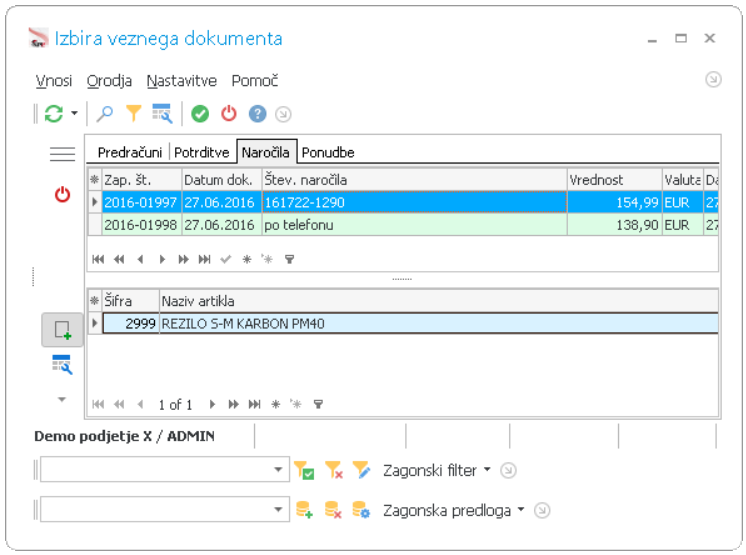
Task: Open the Orodja menu
Action: coord(109,81)
